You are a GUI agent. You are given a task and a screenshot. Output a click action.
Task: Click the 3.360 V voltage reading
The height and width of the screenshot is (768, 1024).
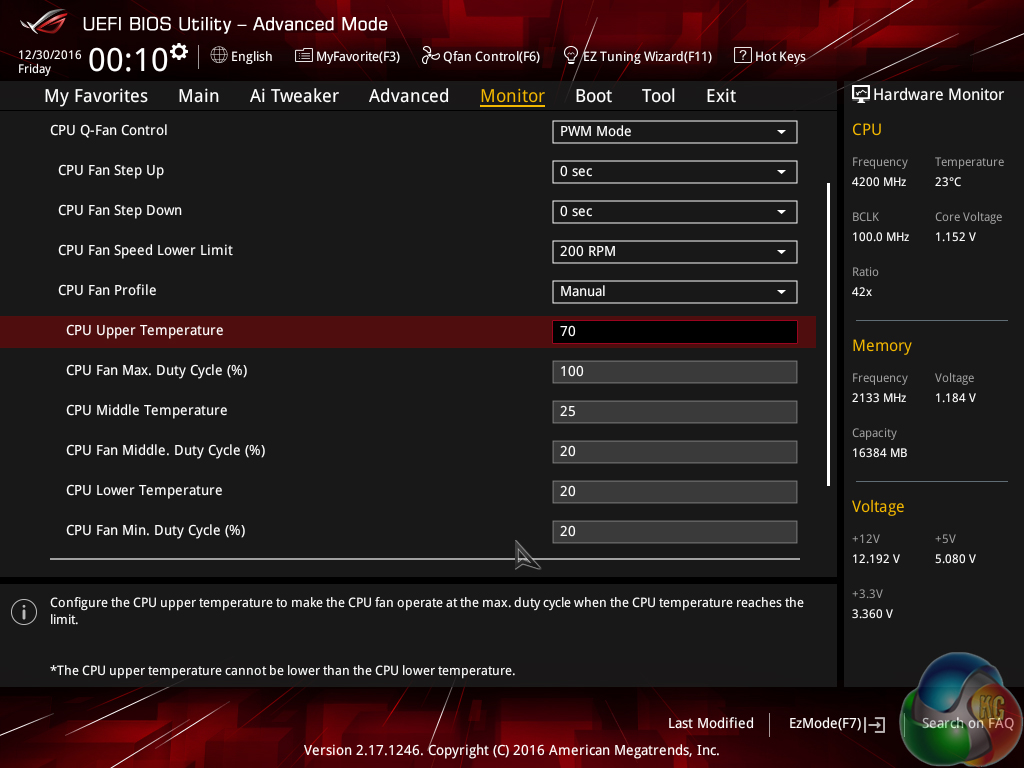(872, 614)
